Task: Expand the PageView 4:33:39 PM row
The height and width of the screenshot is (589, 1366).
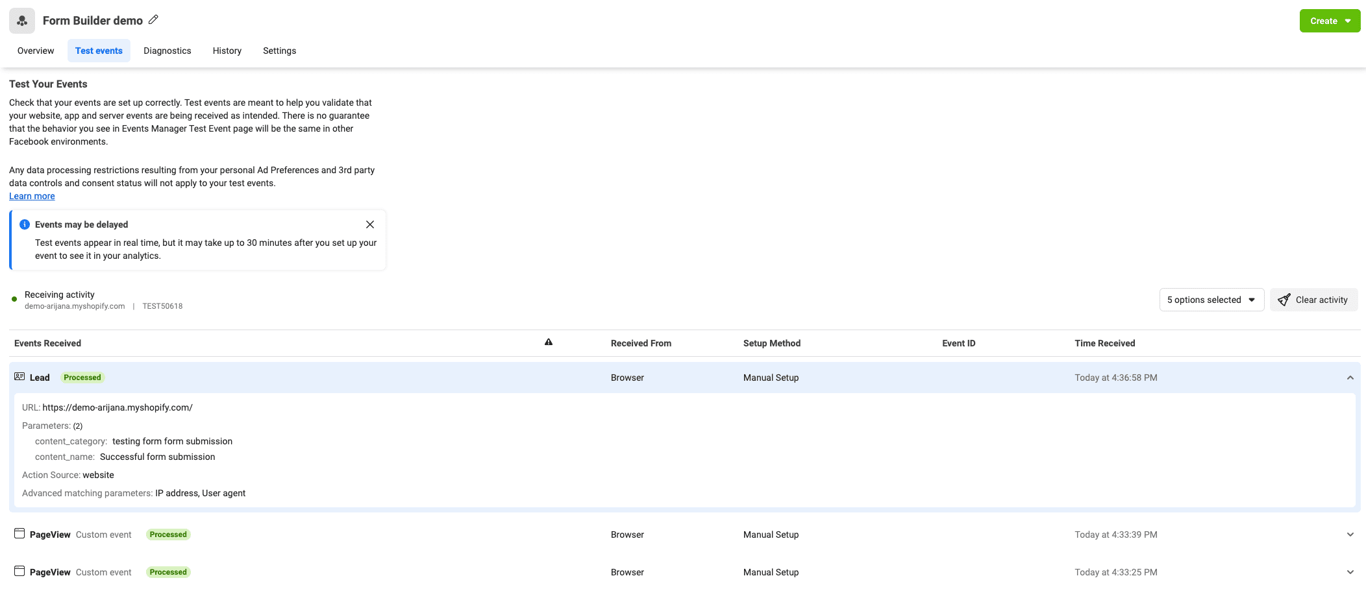Action: click(1350, 535)
